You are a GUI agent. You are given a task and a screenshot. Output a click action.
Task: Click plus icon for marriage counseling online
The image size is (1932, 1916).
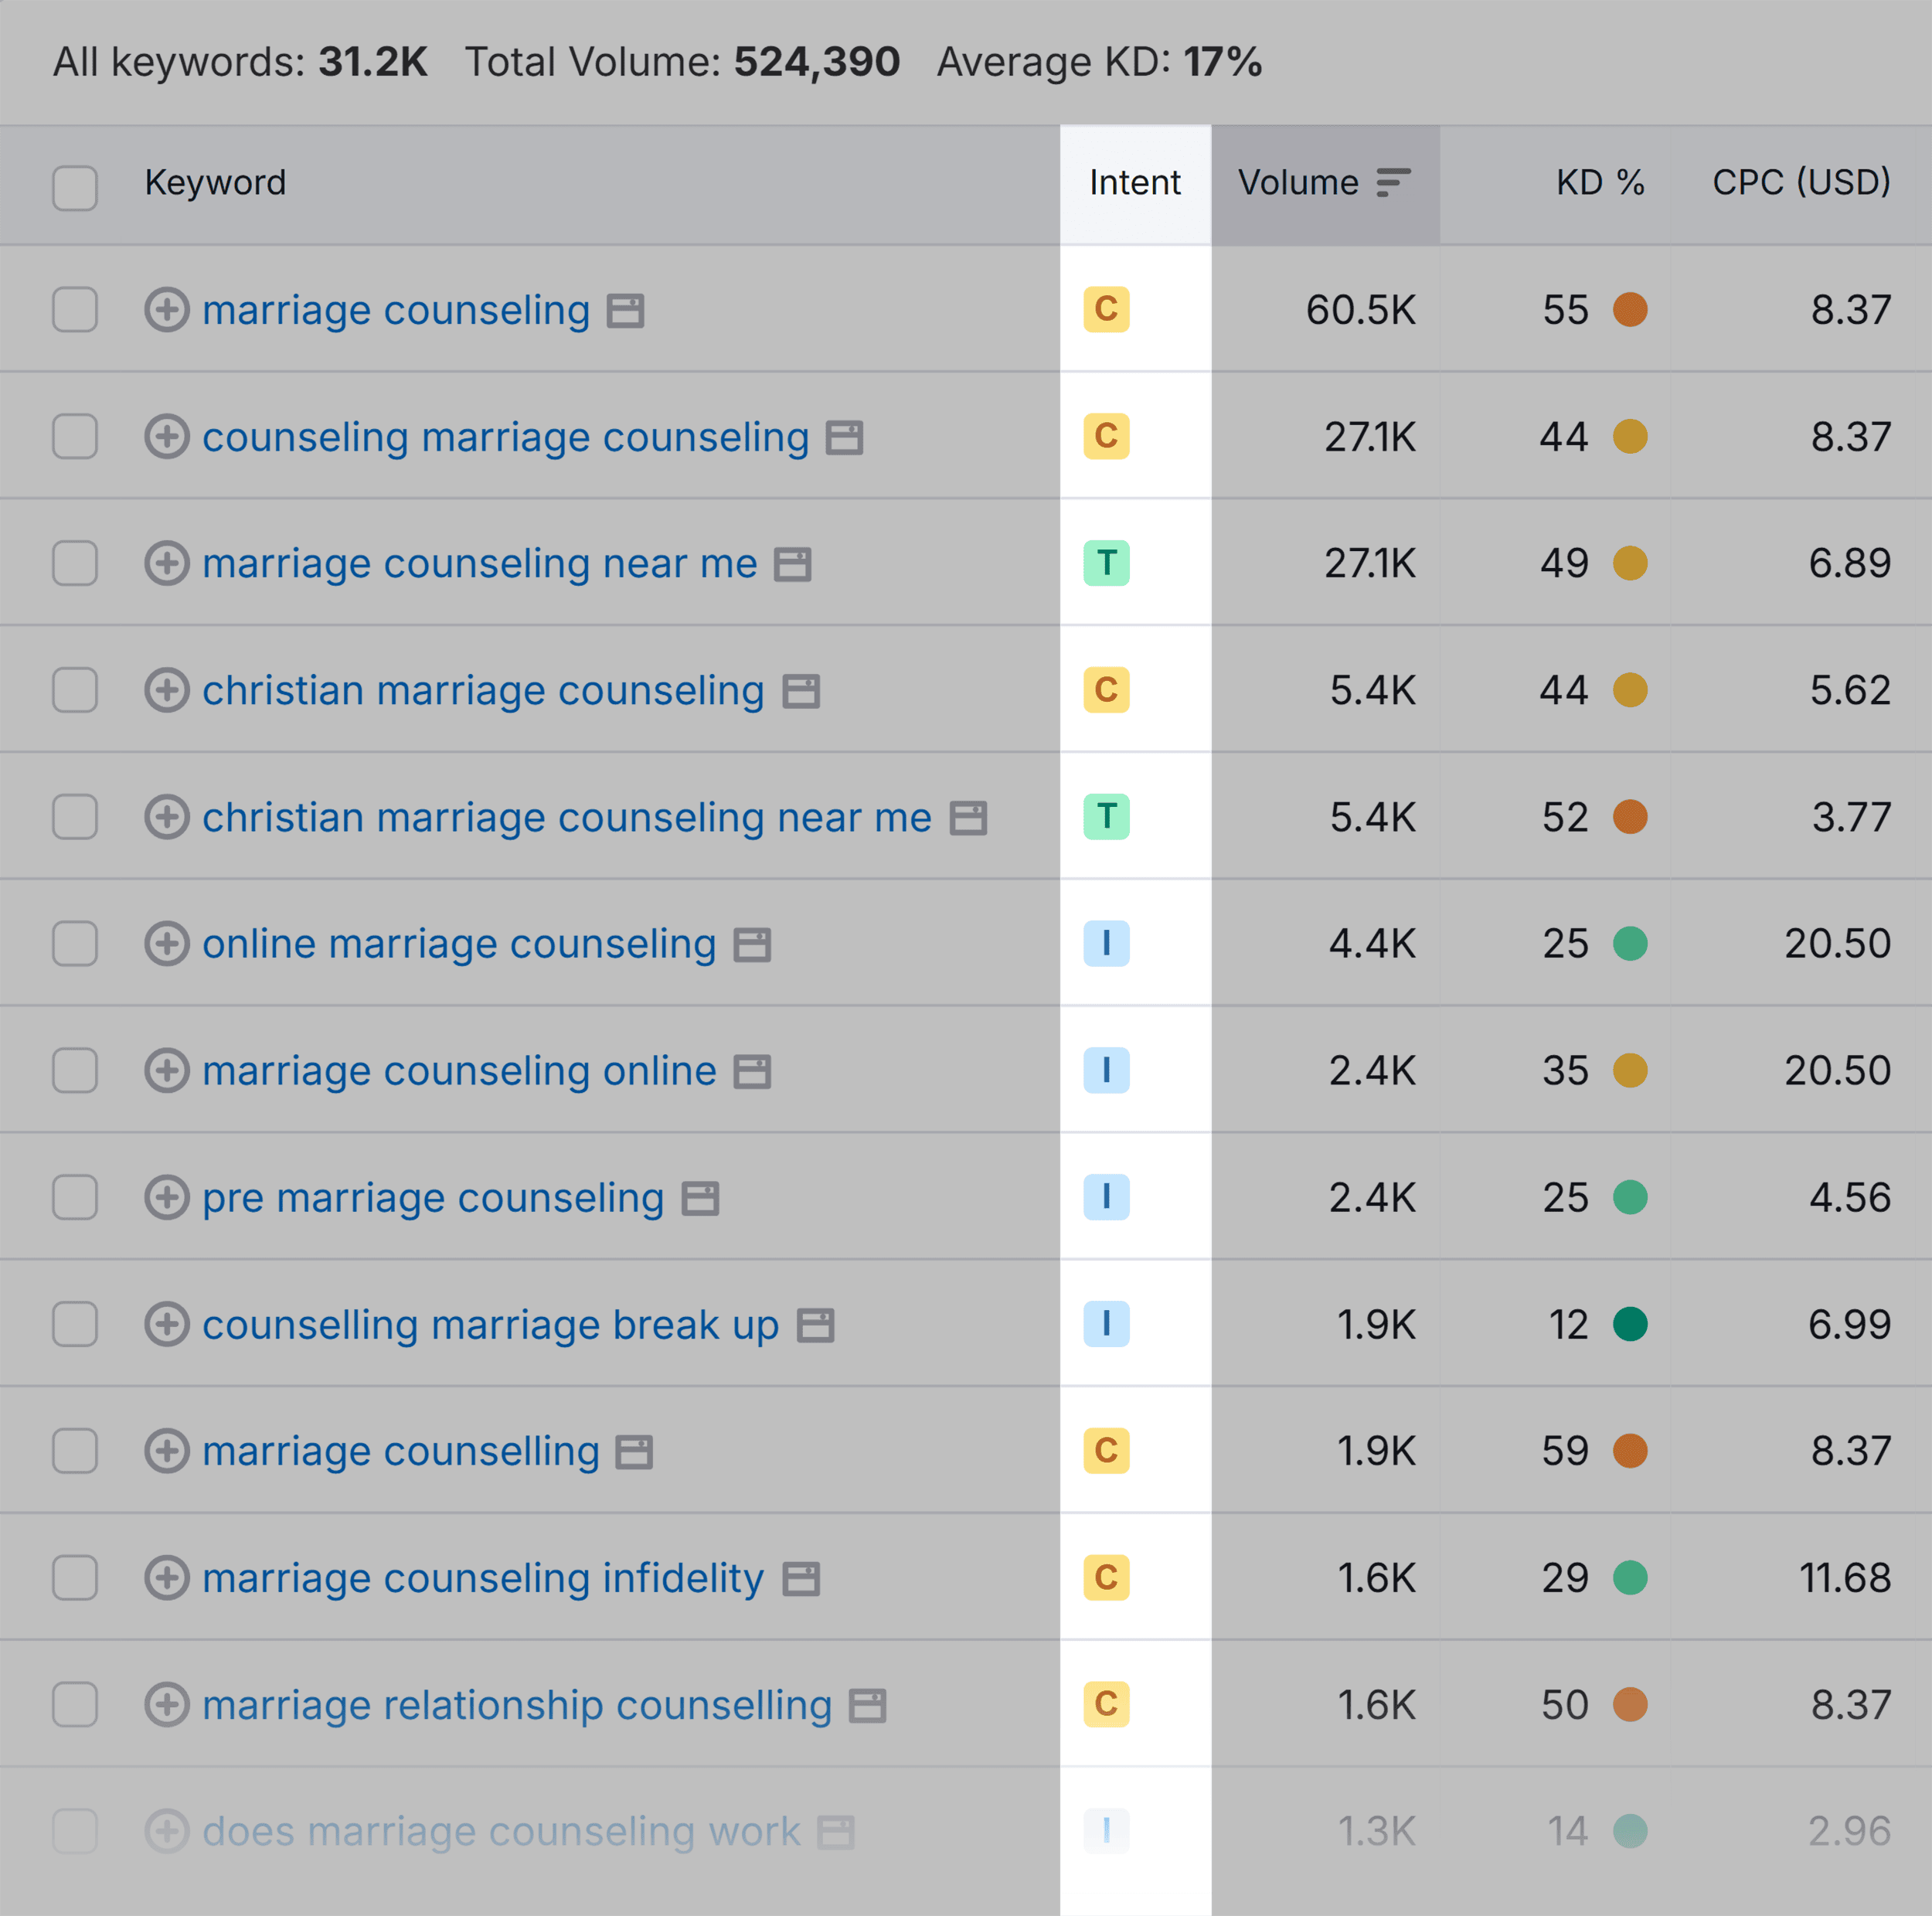tap(167, 1070)
